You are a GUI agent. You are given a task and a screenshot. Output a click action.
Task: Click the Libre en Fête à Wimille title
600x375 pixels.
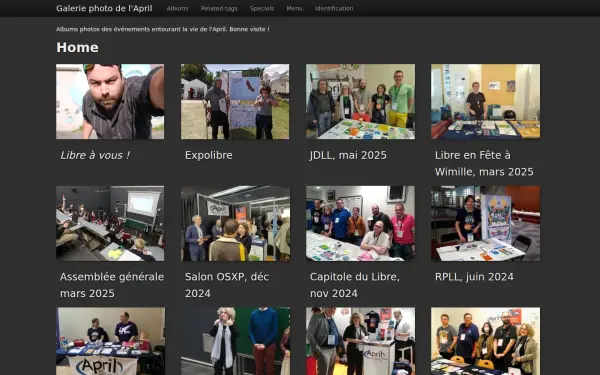tap(484, 163)
